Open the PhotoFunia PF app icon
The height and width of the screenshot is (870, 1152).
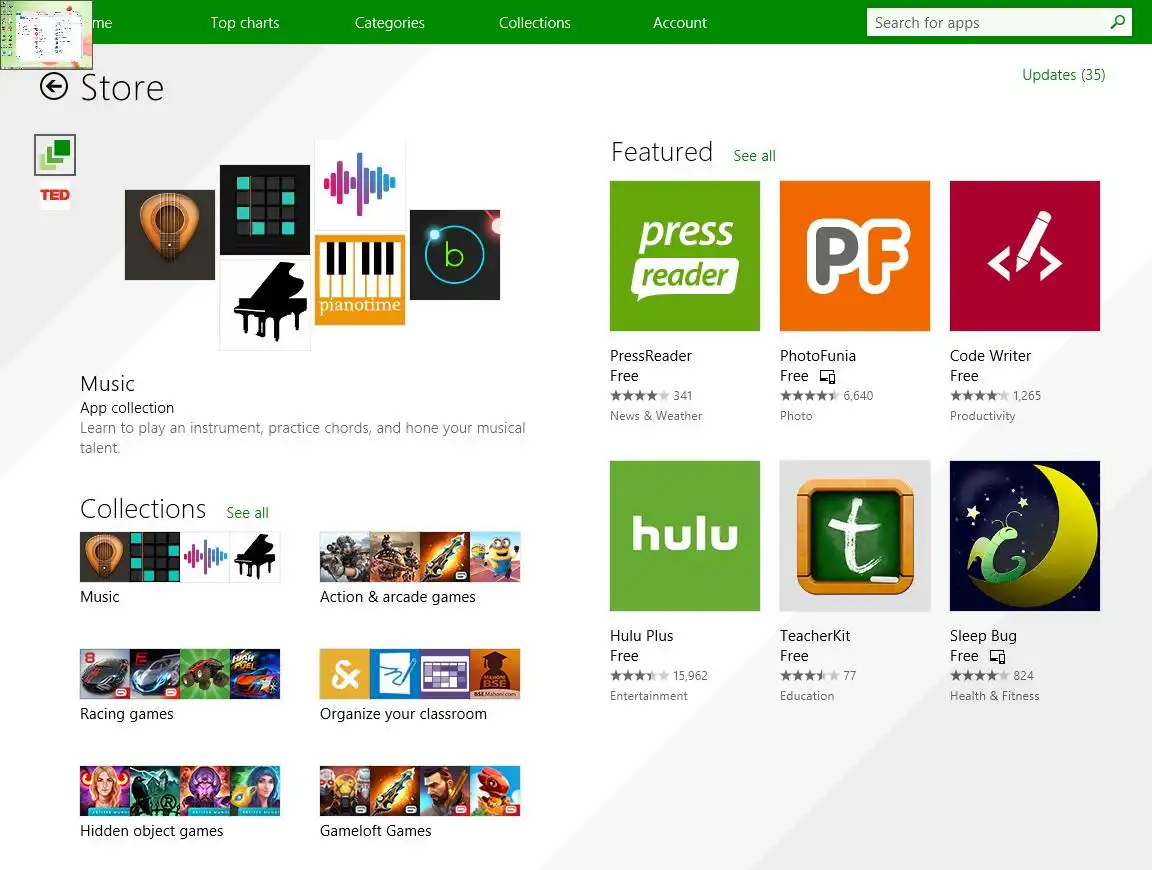click(855, 256)
